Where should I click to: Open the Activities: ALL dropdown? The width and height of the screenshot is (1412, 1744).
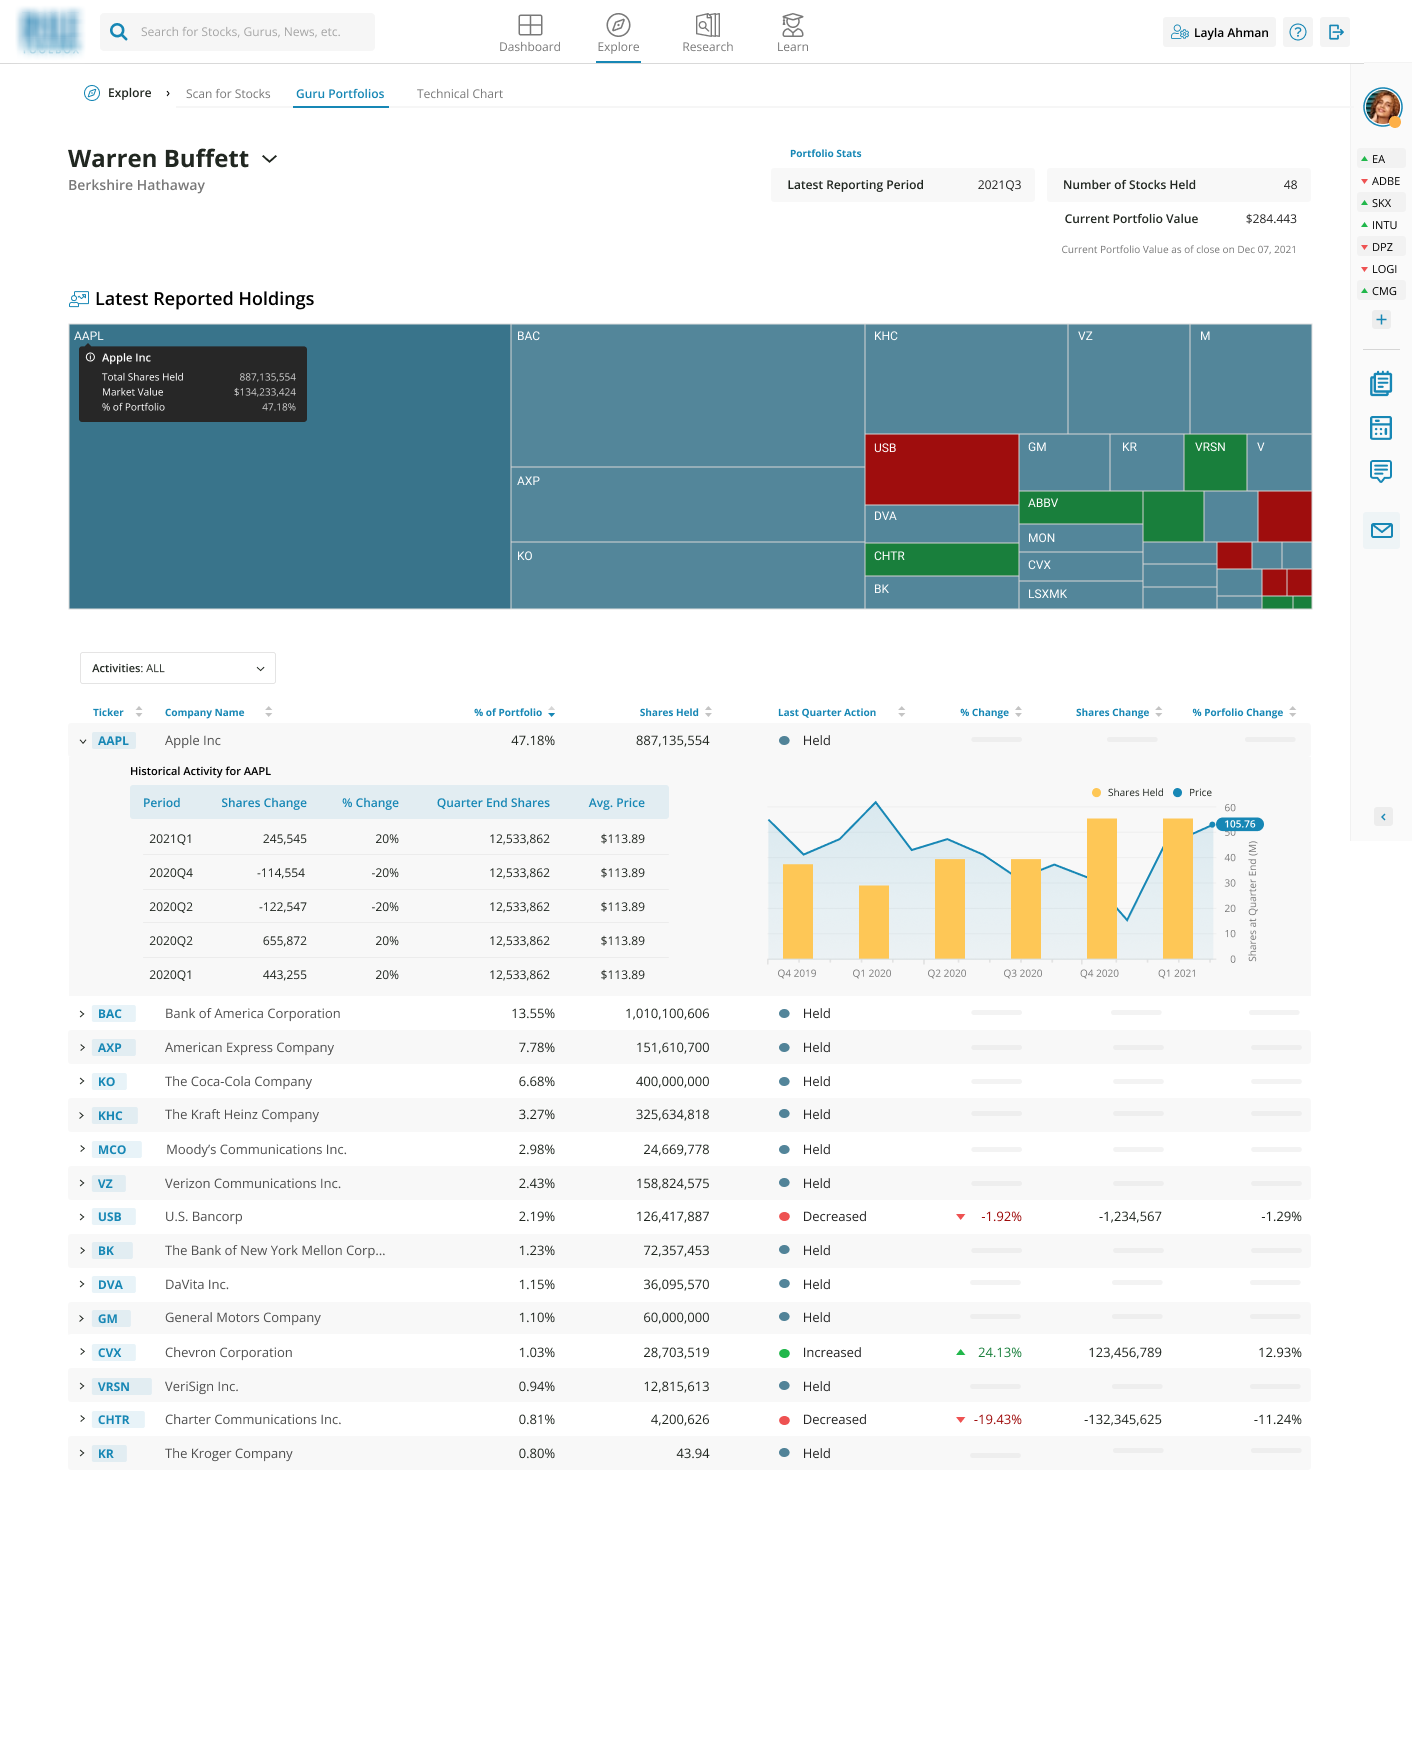178,668
